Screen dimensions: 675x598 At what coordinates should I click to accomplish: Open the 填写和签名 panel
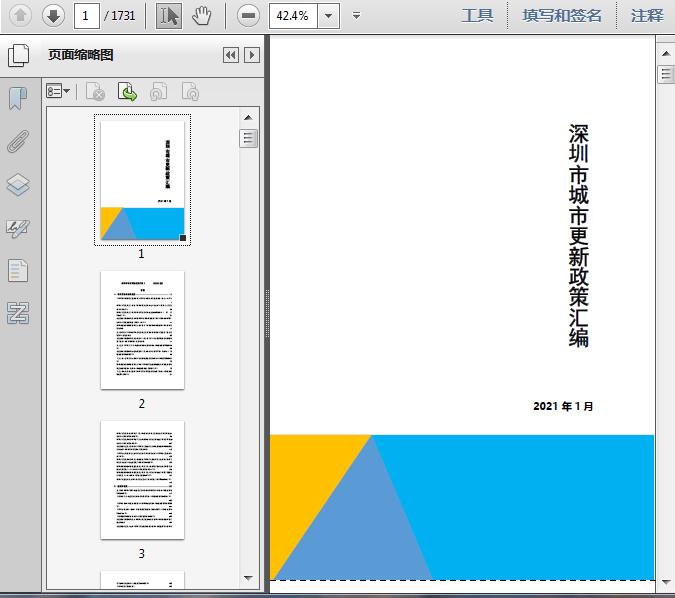click(x=562, y=16)
